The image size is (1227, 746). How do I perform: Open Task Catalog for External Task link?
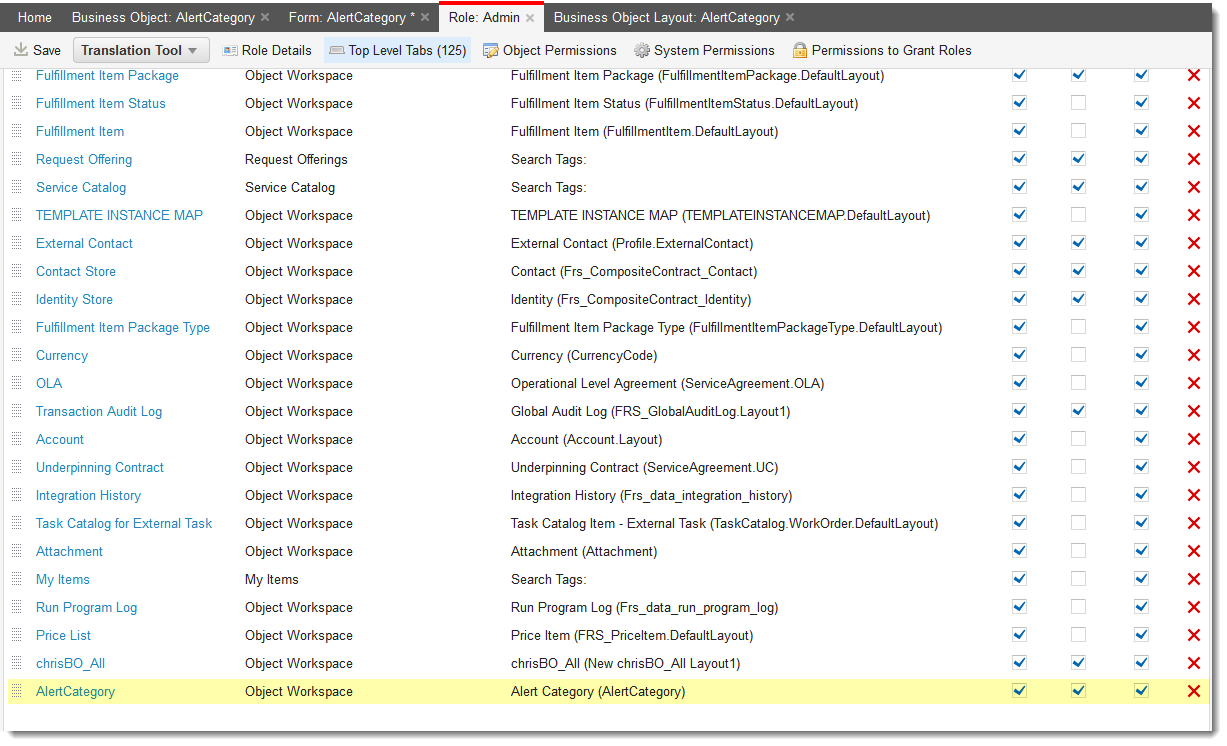124,523
